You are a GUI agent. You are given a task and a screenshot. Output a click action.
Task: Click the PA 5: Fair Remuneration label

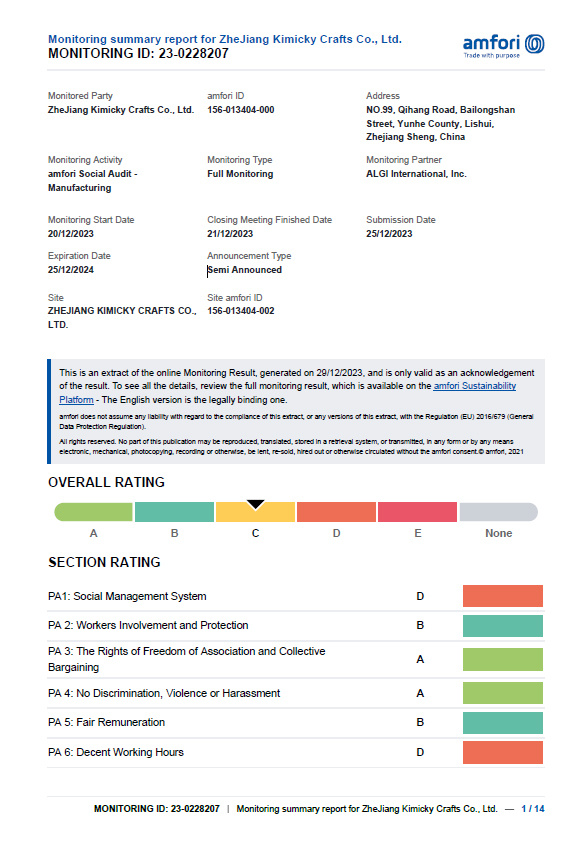coord(106,722)
